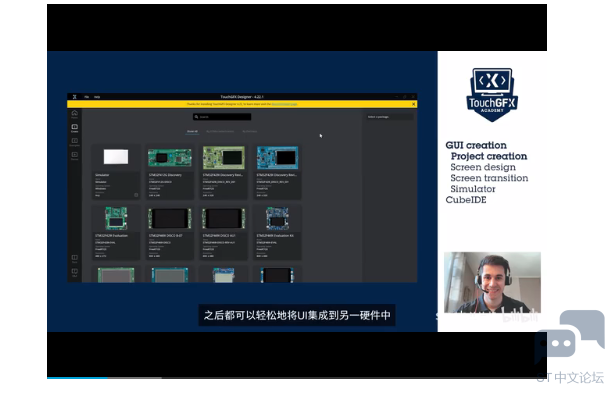Click the small info icon on Simulator card

pos(136,195)
